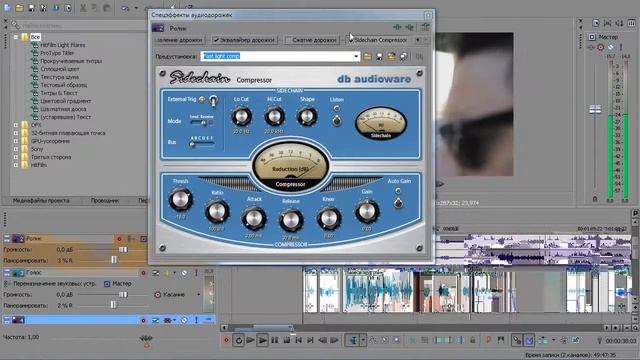Toggle the track equalizer checkbox in chain

[216, 40]
